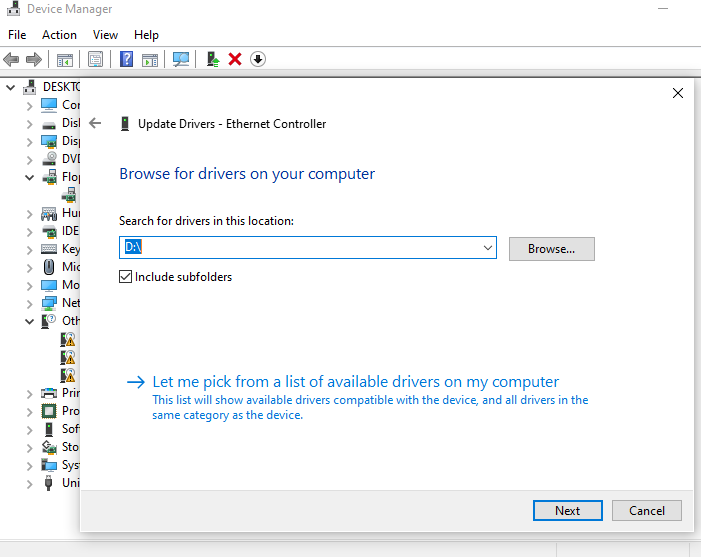Image resolution: width=701 pixels, height=557 pixels.
Task: Click the red X Uninstall device icon
Action: click(235, 60)
